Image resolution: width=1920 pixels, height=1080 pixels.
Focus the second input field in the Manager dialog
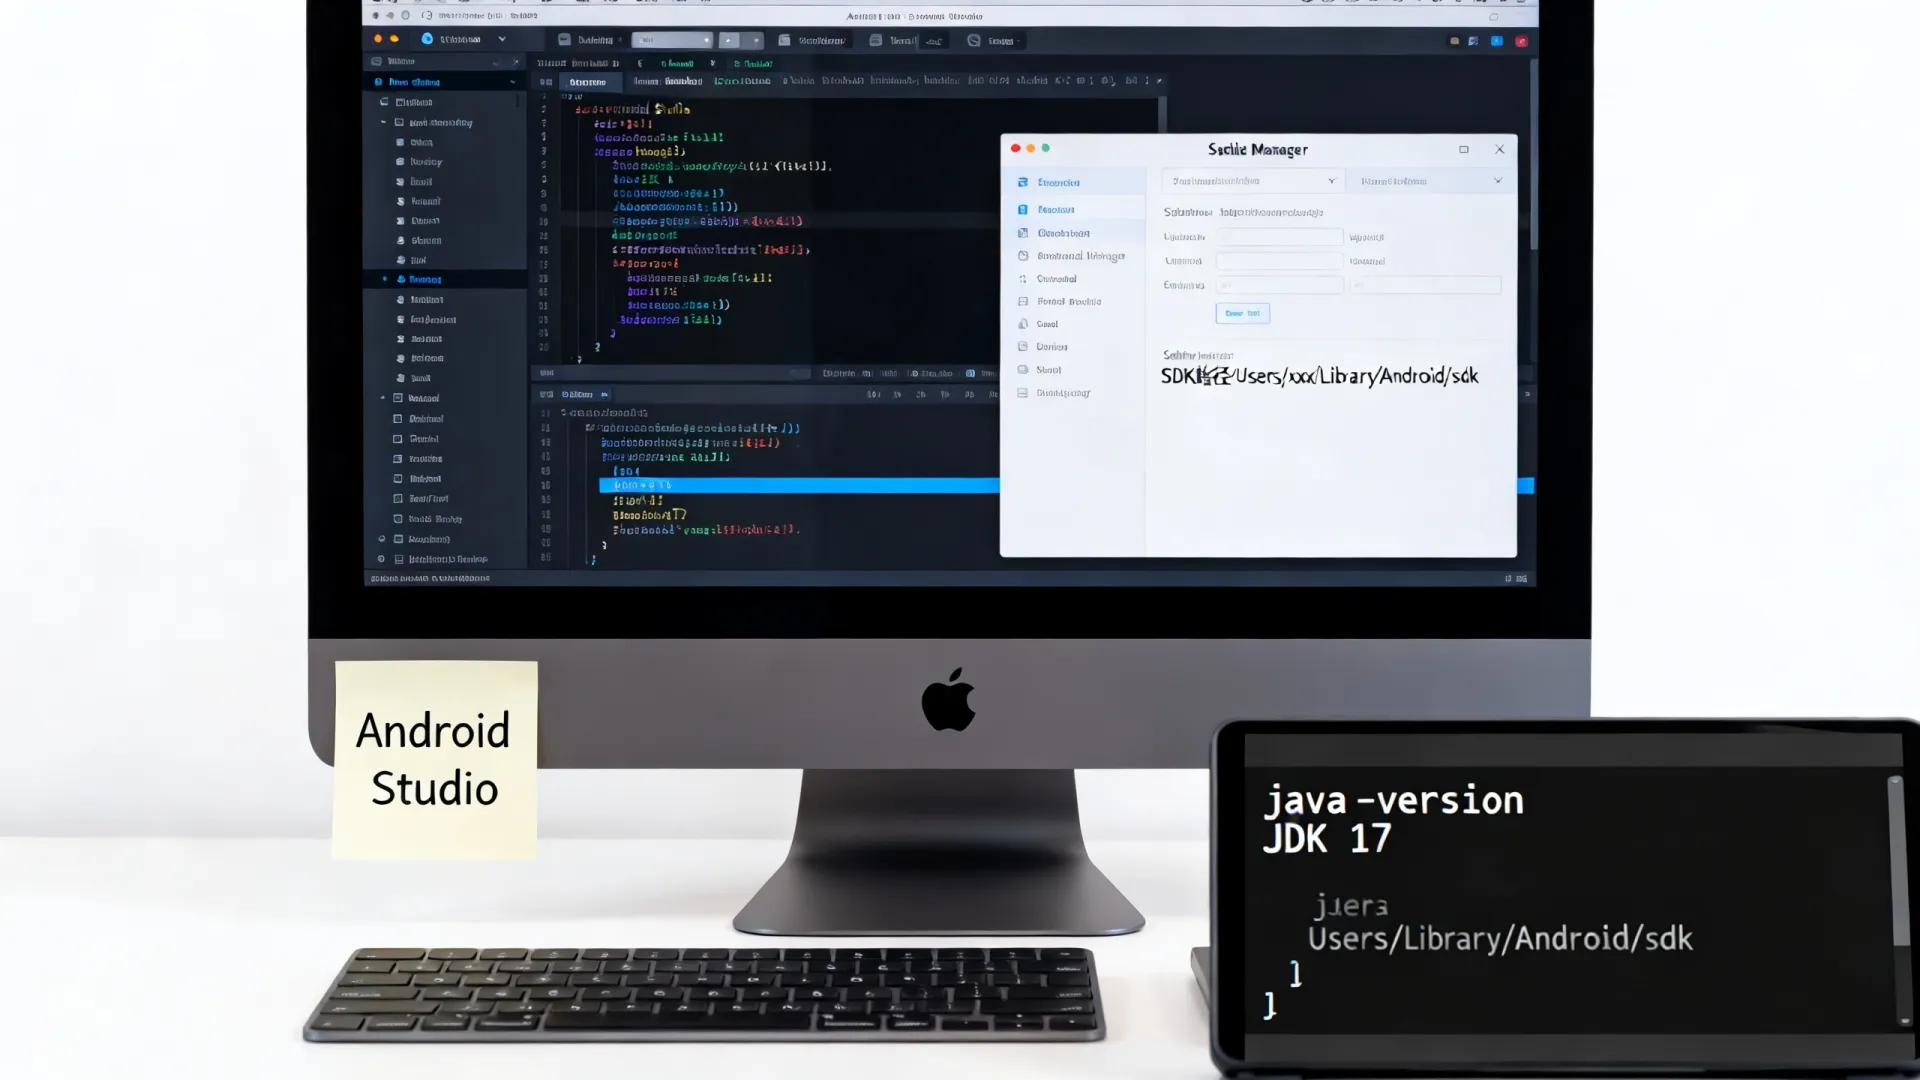tap(1279, 261)
